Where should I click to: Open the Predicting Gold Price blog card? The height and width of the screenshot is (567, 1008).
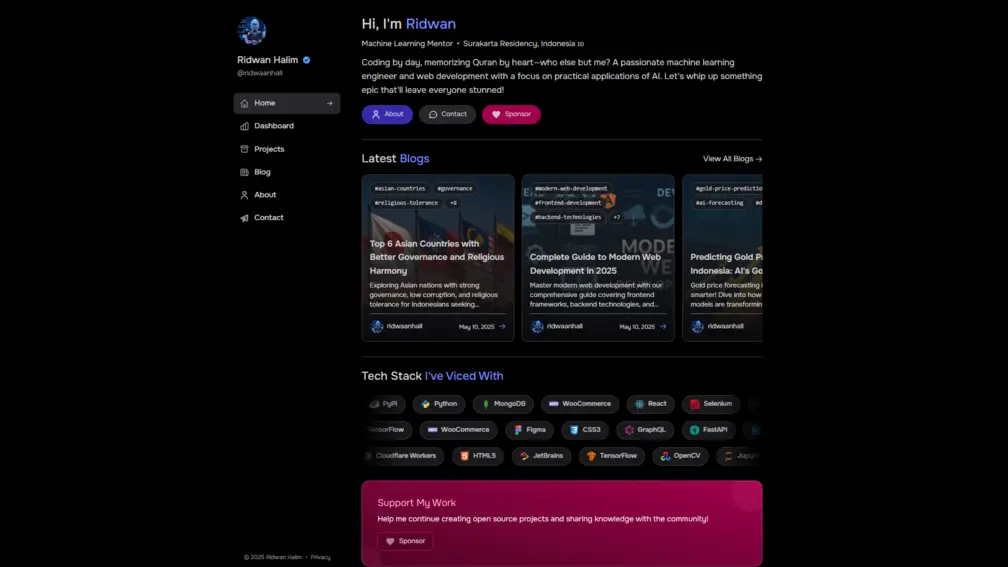723,258
